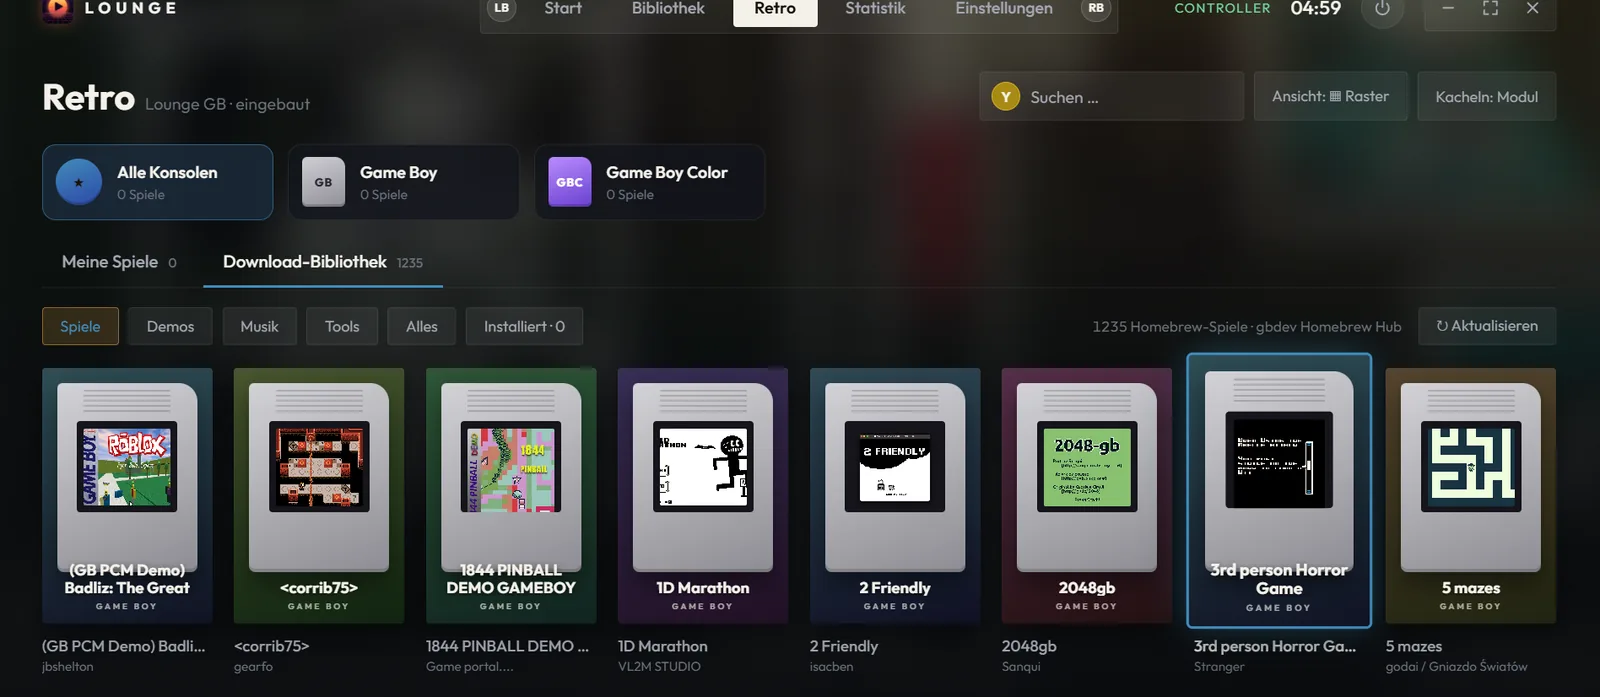Click the author name Sanqui
Image resolution: width=1600 pixels, height=697 pixels.
[1021, 667]
